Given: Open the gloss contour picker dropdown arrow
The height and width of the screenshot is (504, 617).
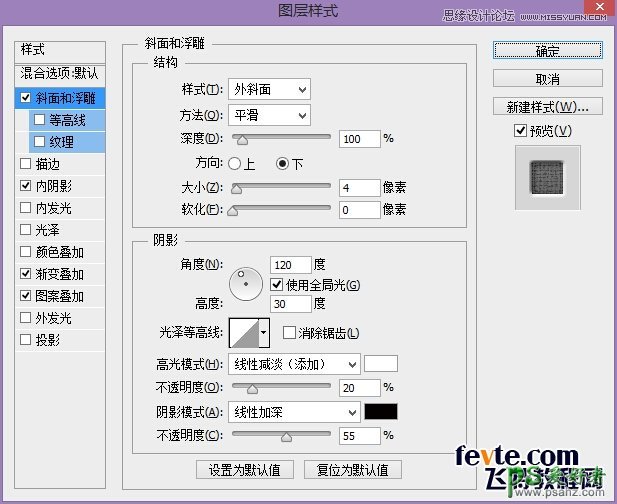Looking at the screenshot, I should 264,332.
